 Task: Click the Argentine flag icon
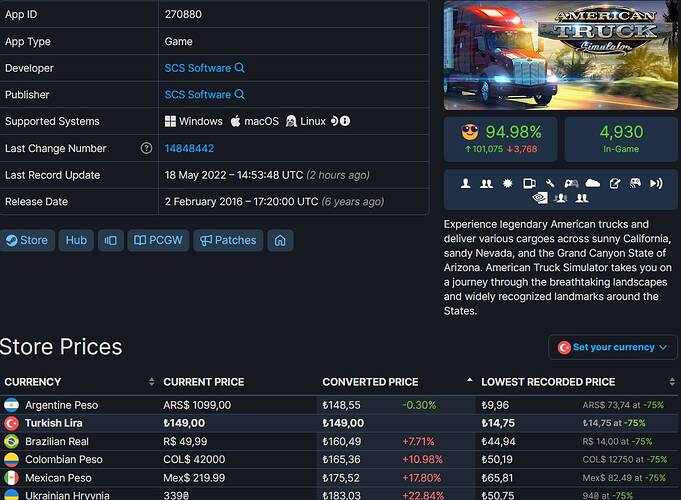coord(11,405)
